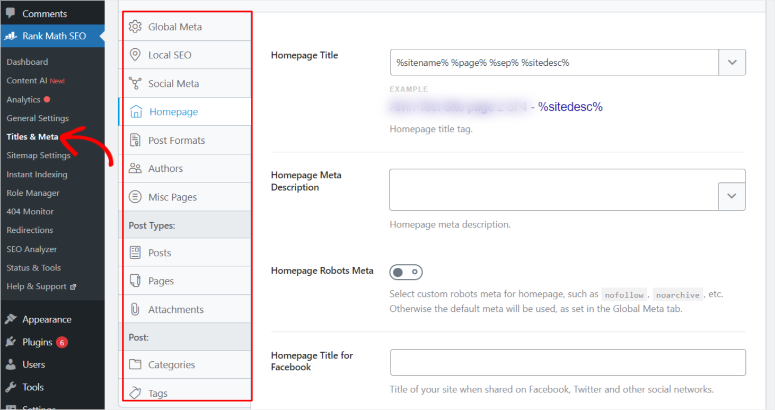This screenshot has height=410, width=775.
Task: Open the Users menu
Action: coord(34,365)
